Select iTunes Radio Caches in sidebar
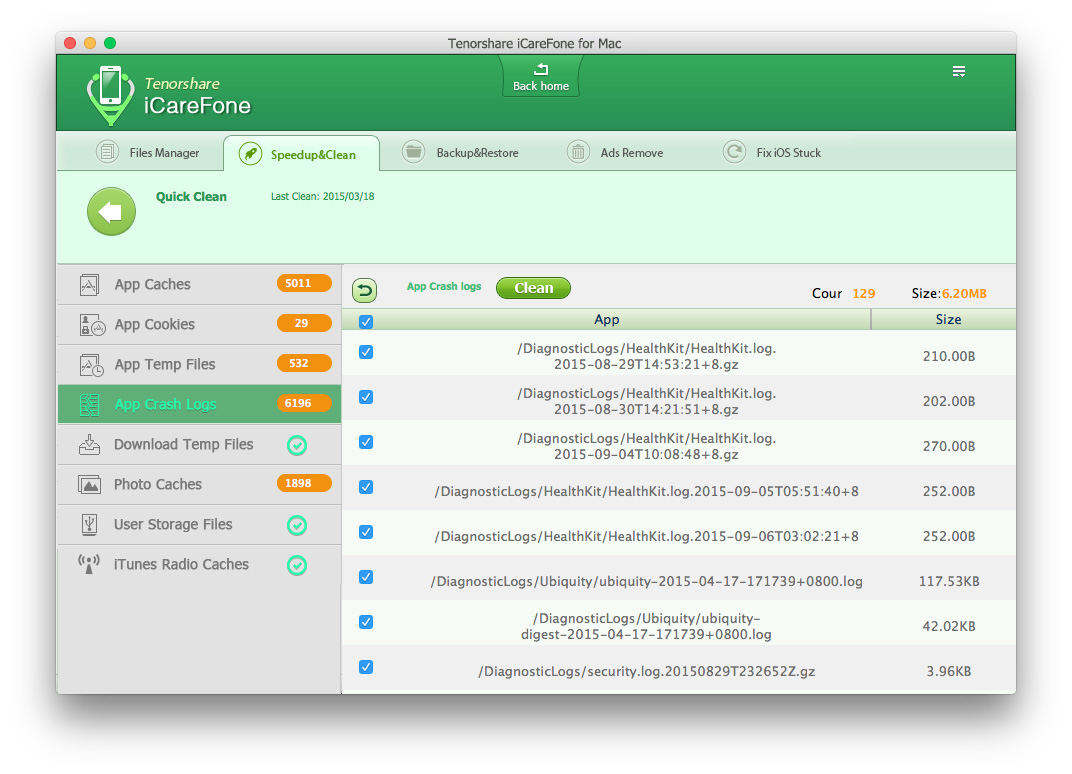Image resolution: width=1072 pixels, height=774 pixels. (x=199, y=565)
